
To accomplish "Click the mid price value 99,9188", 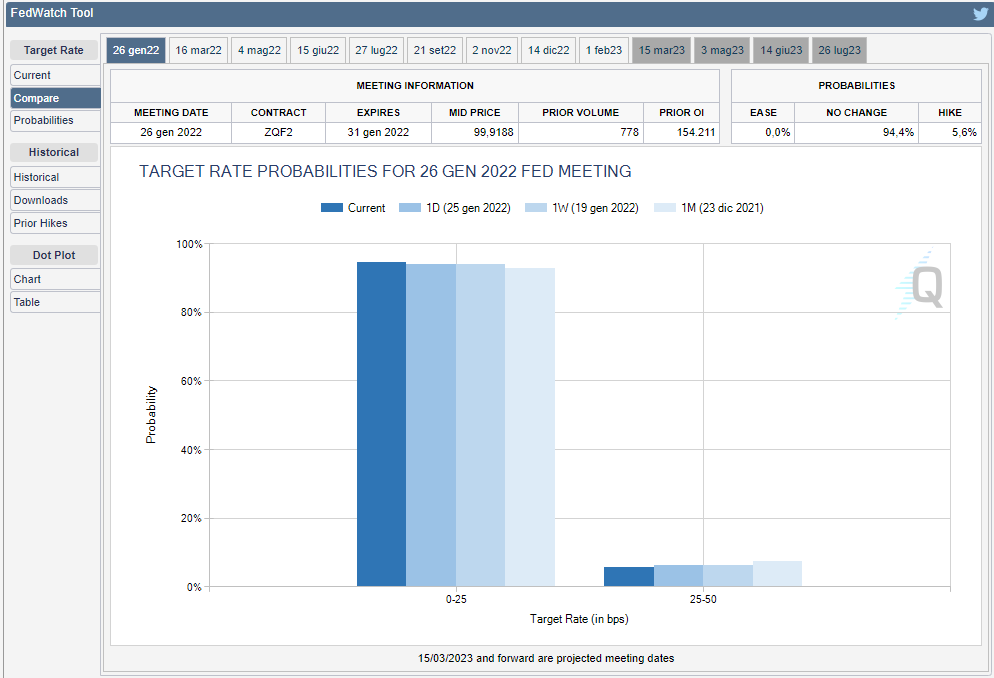I will click(x=493, y=132).
